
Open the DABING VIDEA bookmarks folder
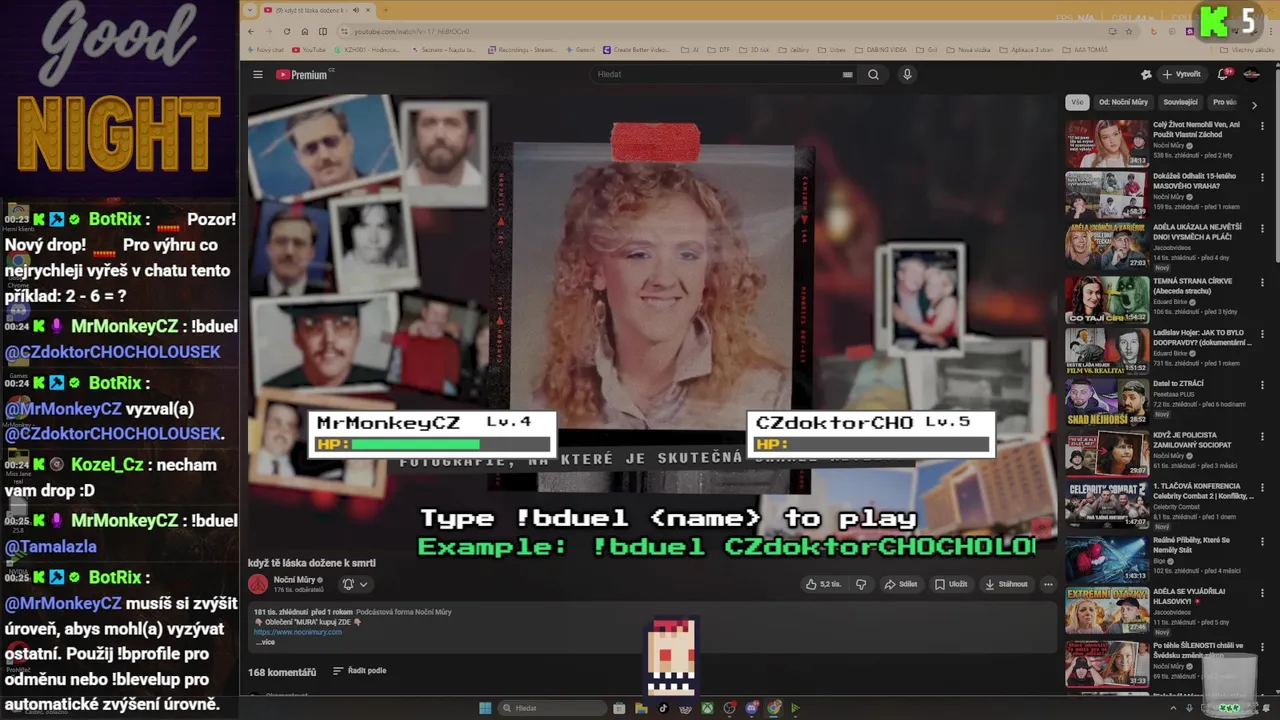coord(879,50)
